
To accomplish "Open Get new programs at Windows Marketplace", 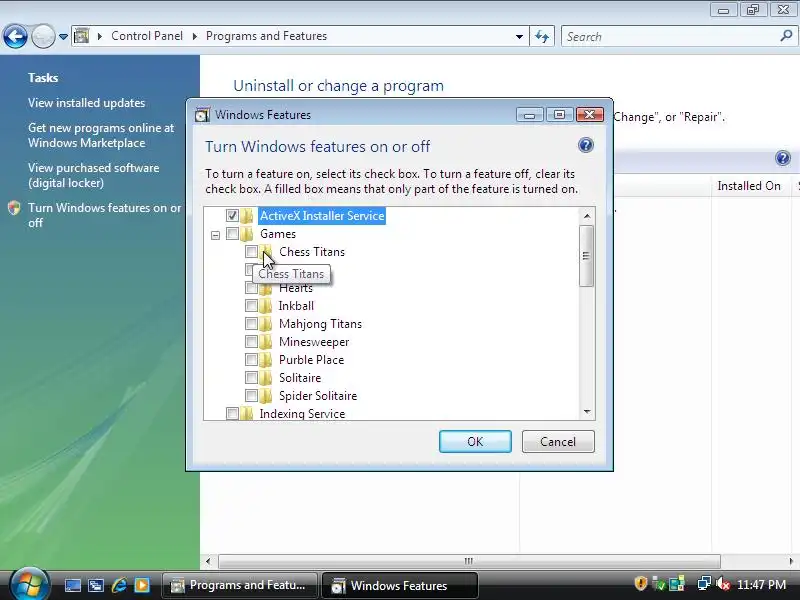I will pyautogui.click(x=101, y=135).
